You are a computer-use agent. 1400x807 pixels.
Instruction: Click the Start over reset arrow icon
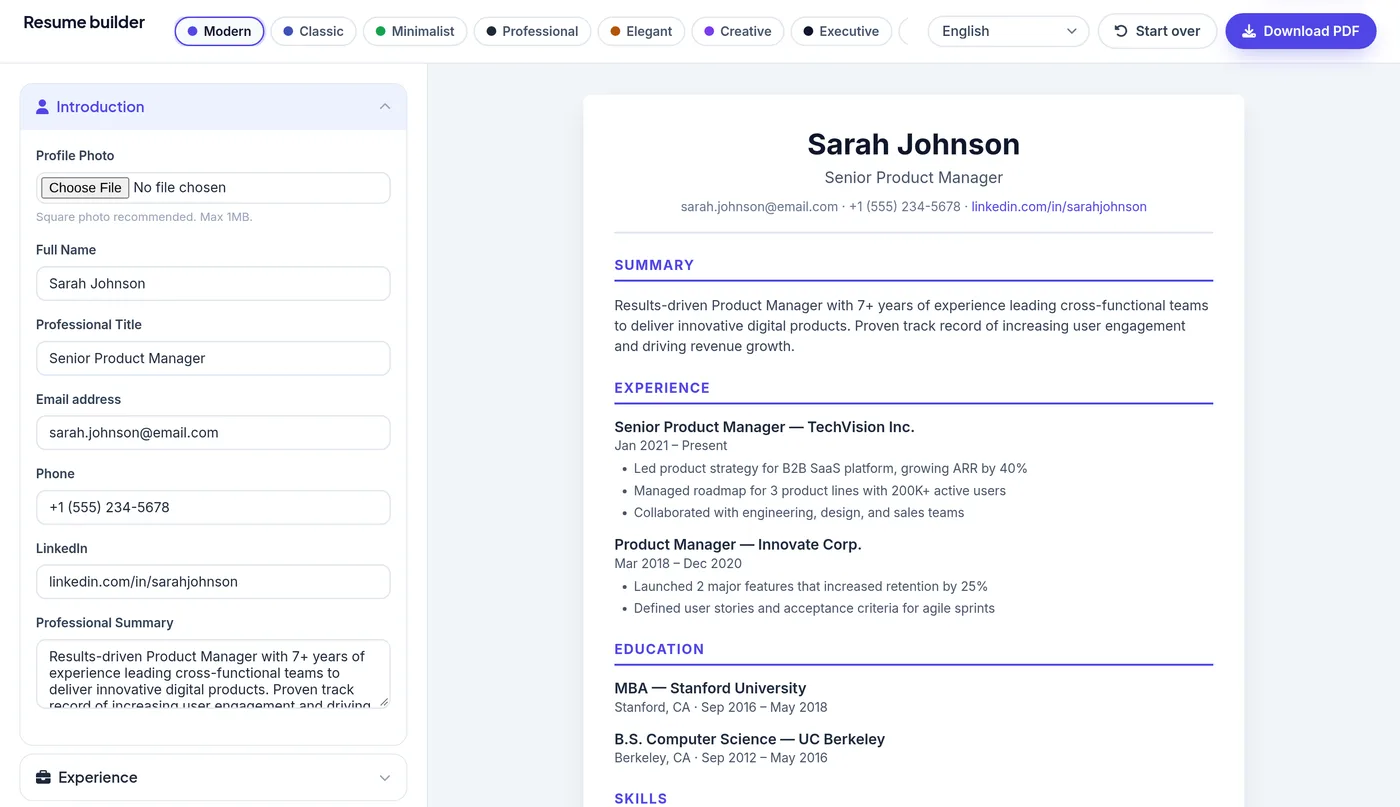pos(1121,31)
